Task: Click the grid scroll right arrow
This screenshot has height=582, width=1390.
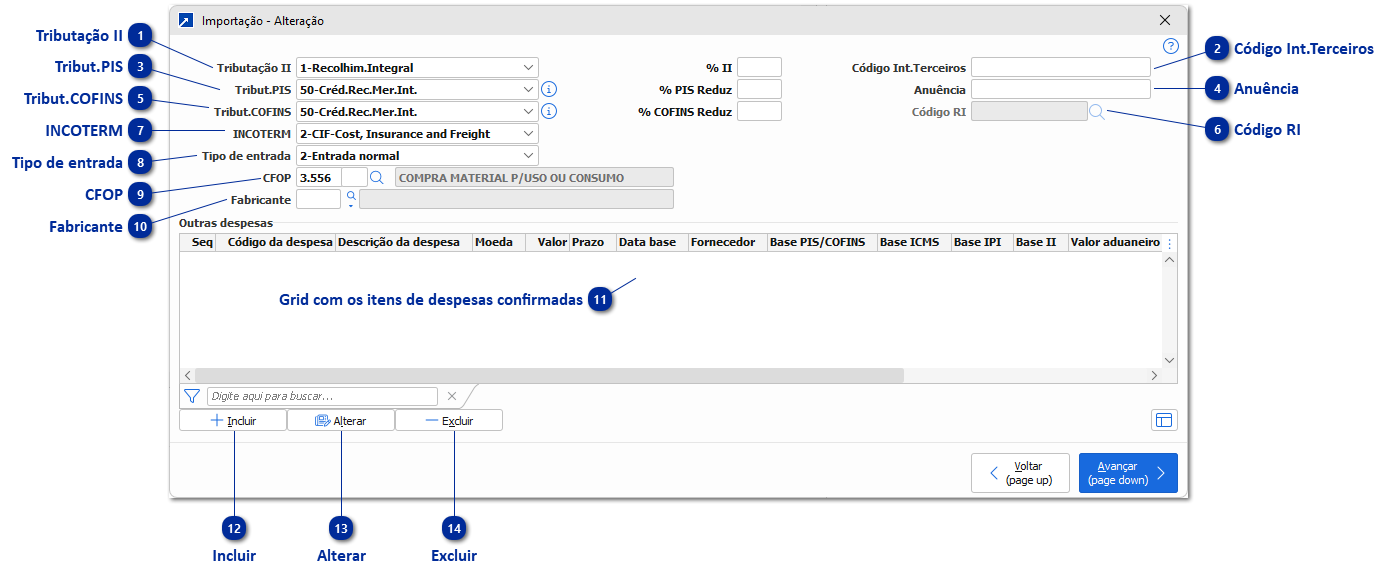Action: point(1154,375)
